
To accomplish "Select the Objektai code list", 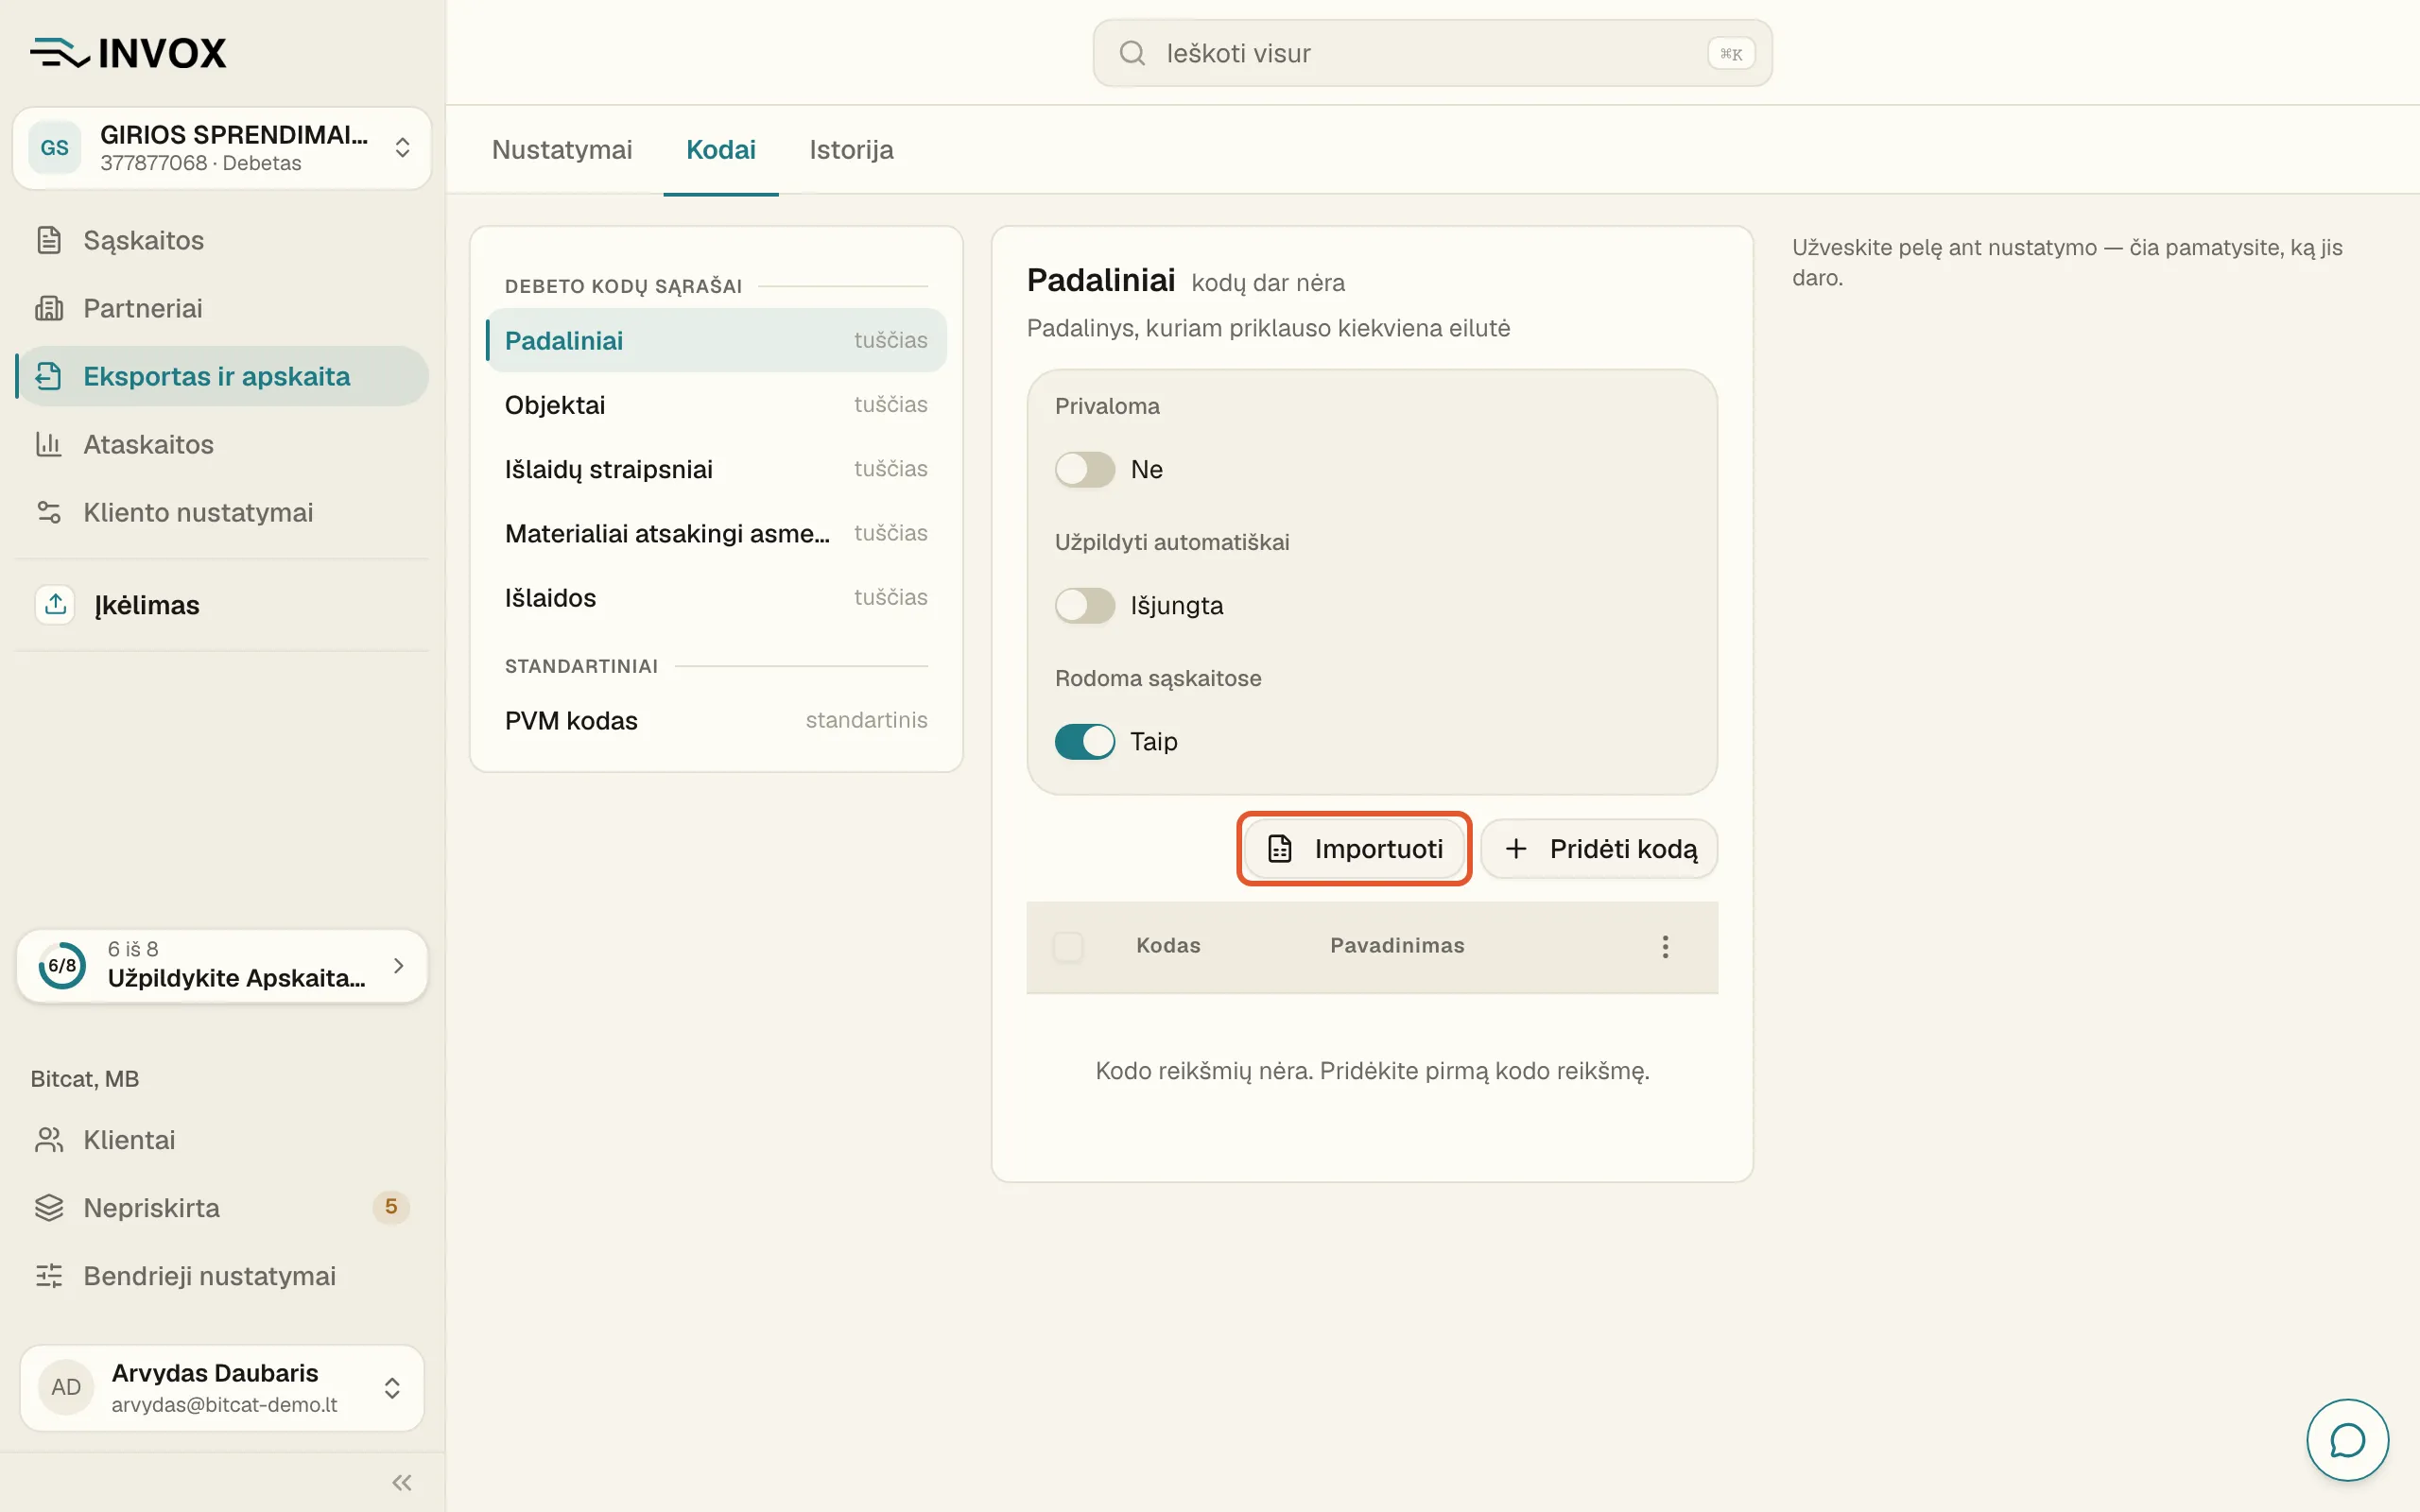I will click(x=716, y=405).
